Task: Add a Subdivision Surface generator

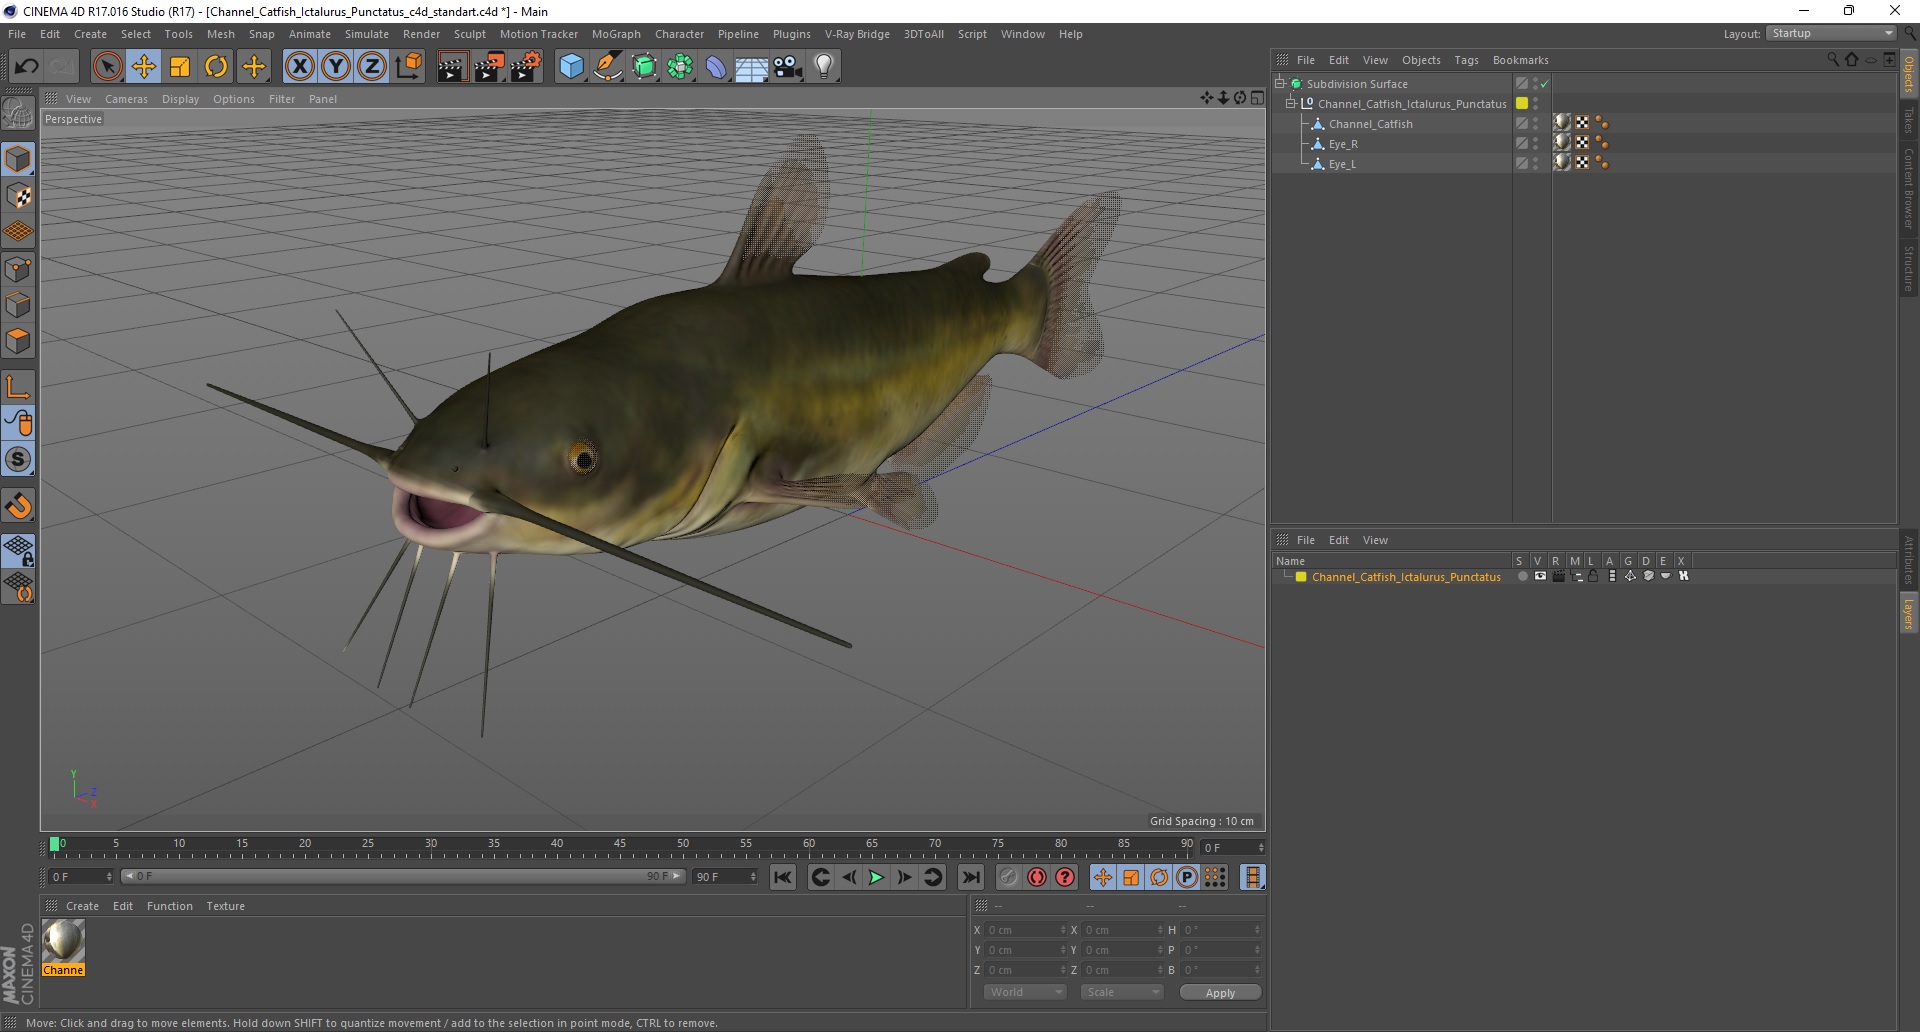Action: click(x=644, y=67)
